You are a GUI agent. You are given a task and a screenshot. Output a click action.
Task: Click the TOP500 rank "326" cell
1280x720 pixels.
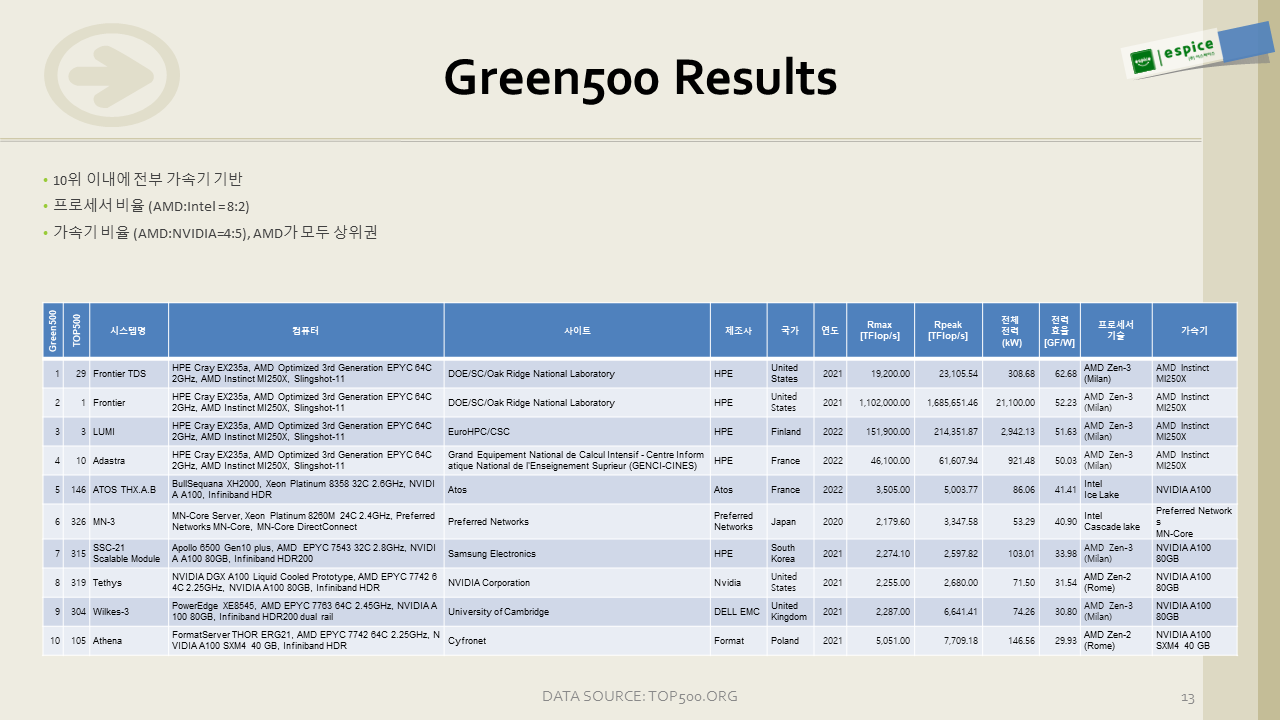pyautogui.click(x=78, y=522)
